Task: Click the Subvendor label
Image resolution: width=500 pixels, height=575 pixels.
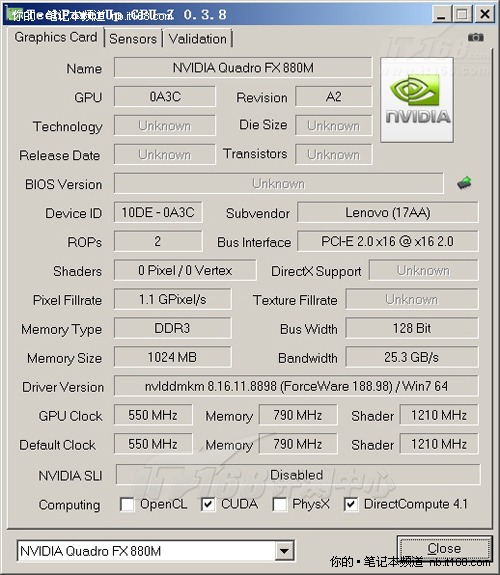Action: [258, 213]
